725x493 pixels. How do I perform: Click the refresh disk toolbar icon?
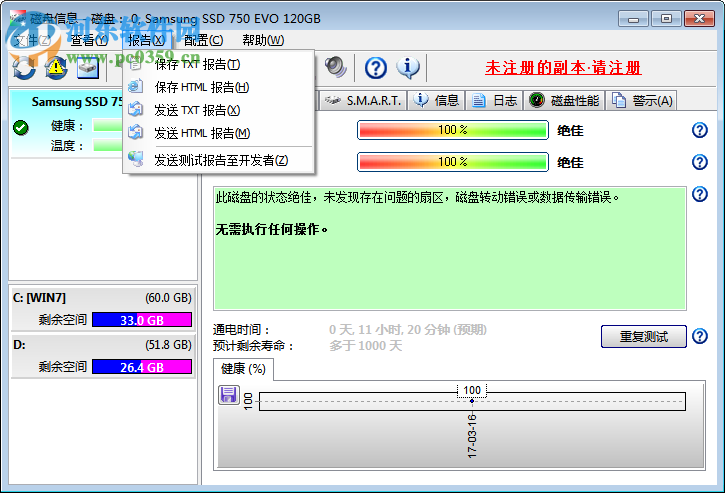coord(24,68)
